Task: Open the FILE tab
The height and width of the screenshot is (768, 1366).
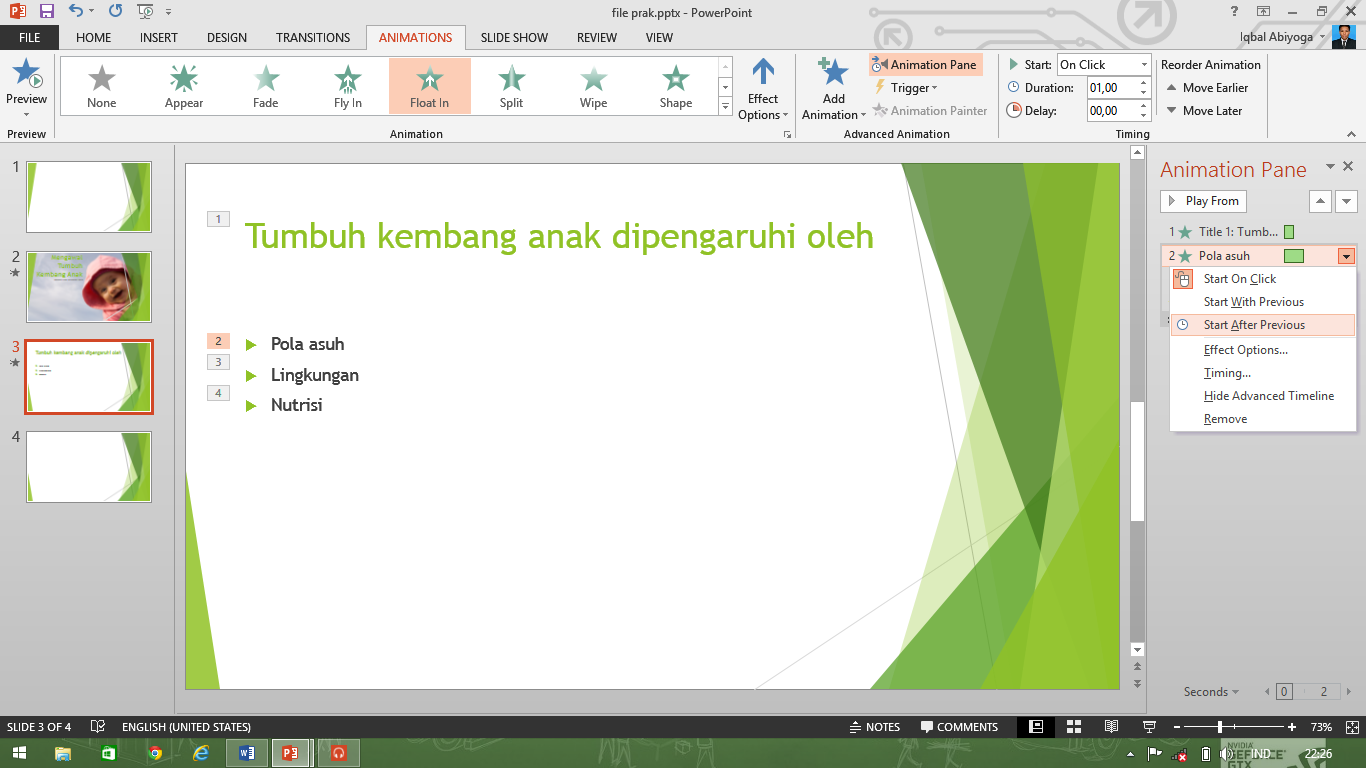Action: pos(29,37)
